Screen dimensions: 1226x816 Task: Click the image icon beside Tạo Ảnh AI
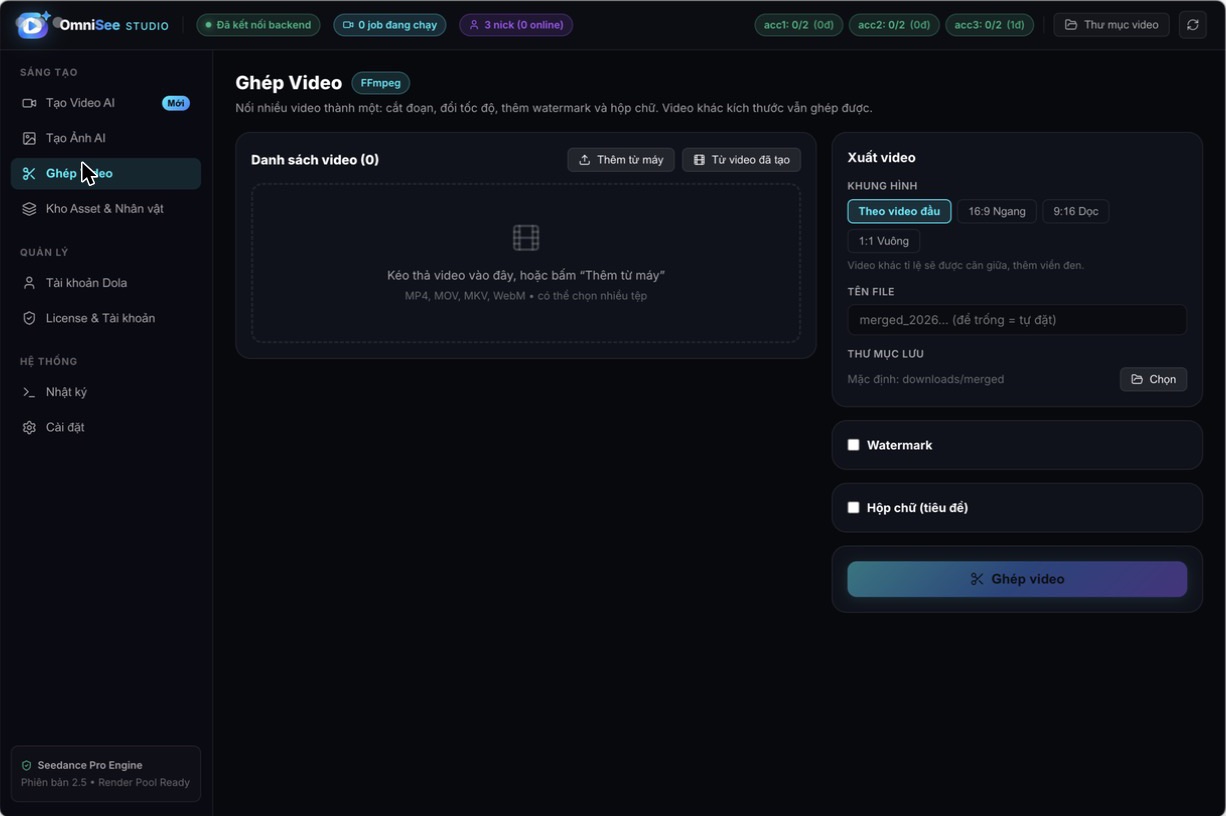coord(29,138)
